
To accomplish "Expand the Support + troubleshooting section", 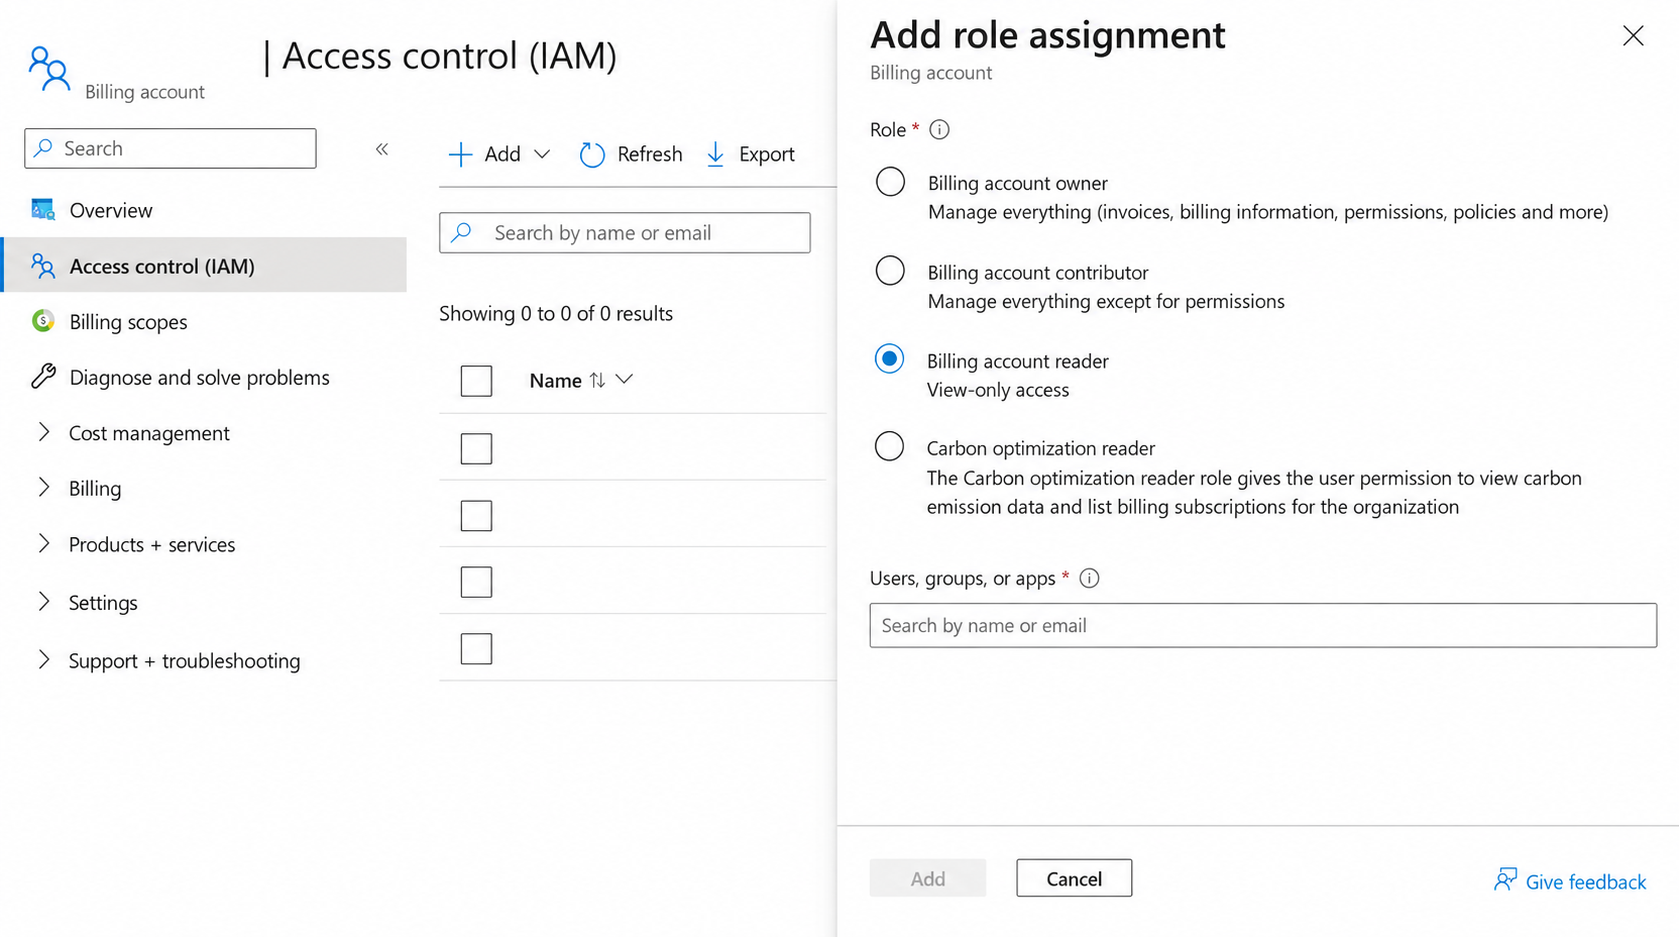I will [44, 659].
